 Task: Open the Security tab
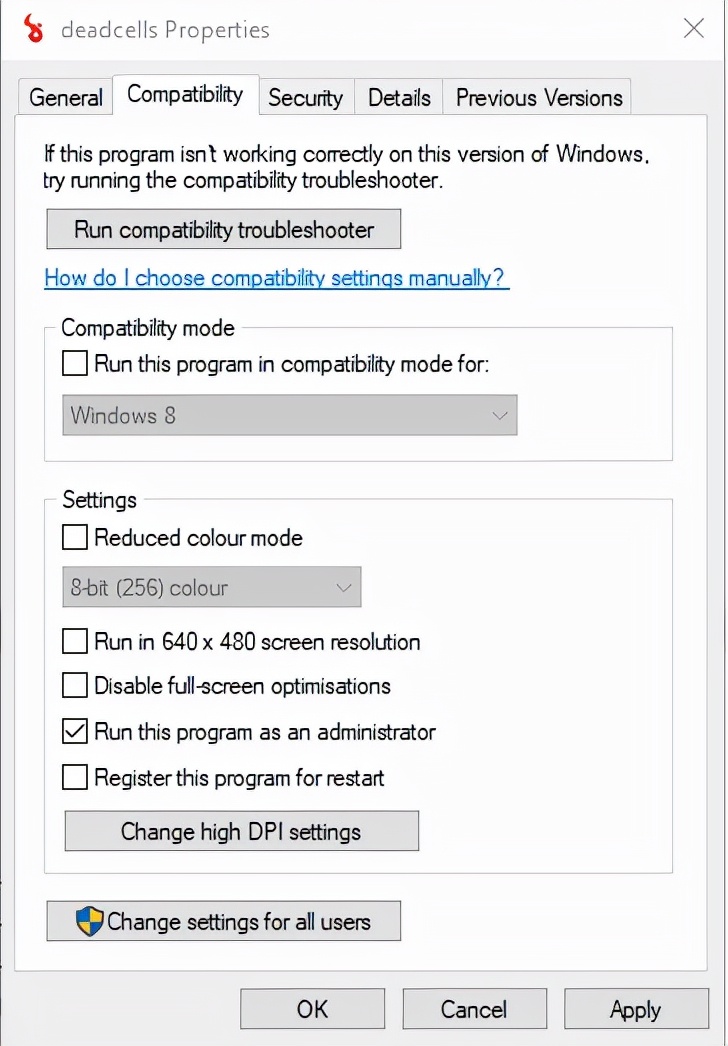pos(305,98)
